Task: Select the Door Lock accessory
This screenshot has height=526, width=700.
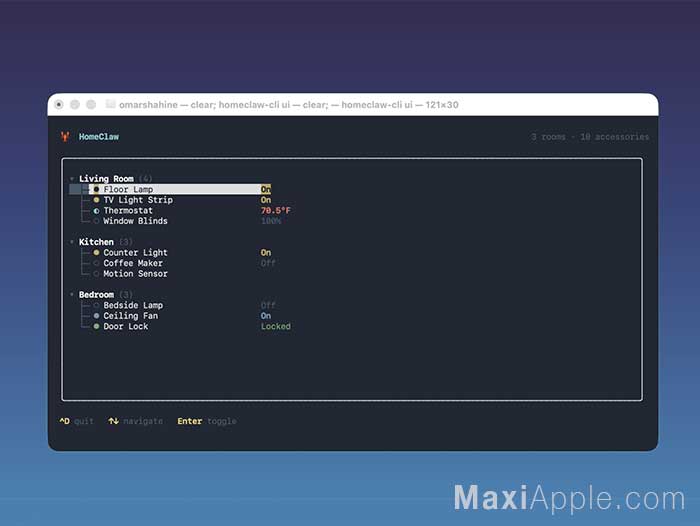Action: (x=125, y=326)
